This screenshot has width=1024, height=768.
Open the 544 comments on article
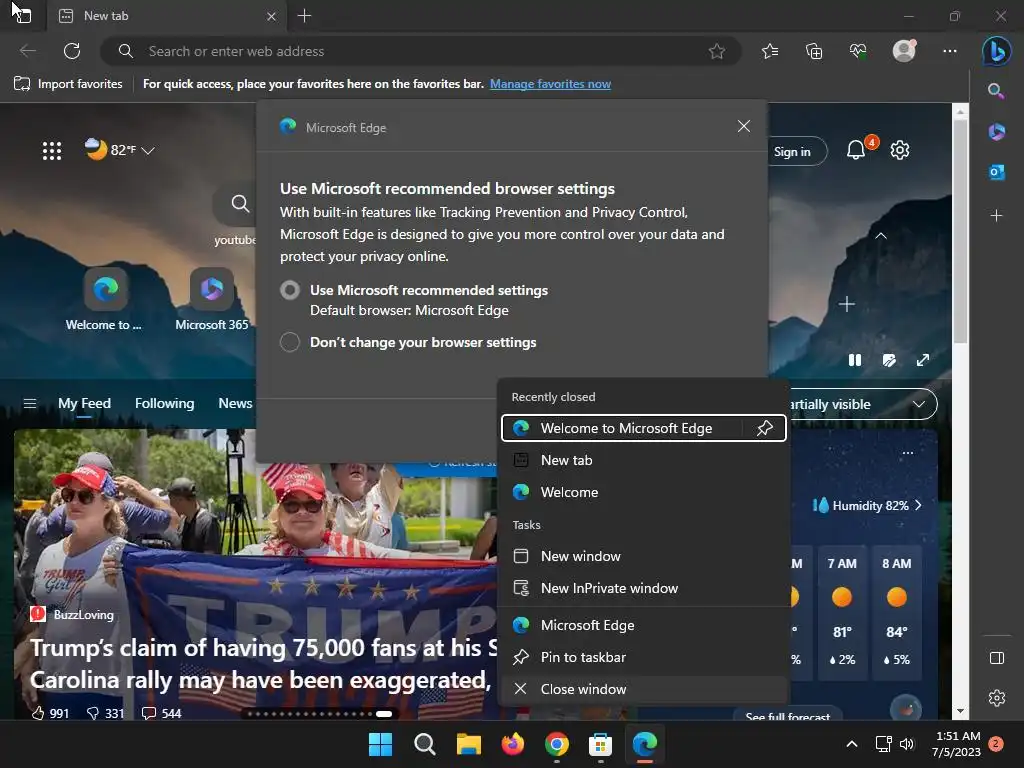click(161, 713)
